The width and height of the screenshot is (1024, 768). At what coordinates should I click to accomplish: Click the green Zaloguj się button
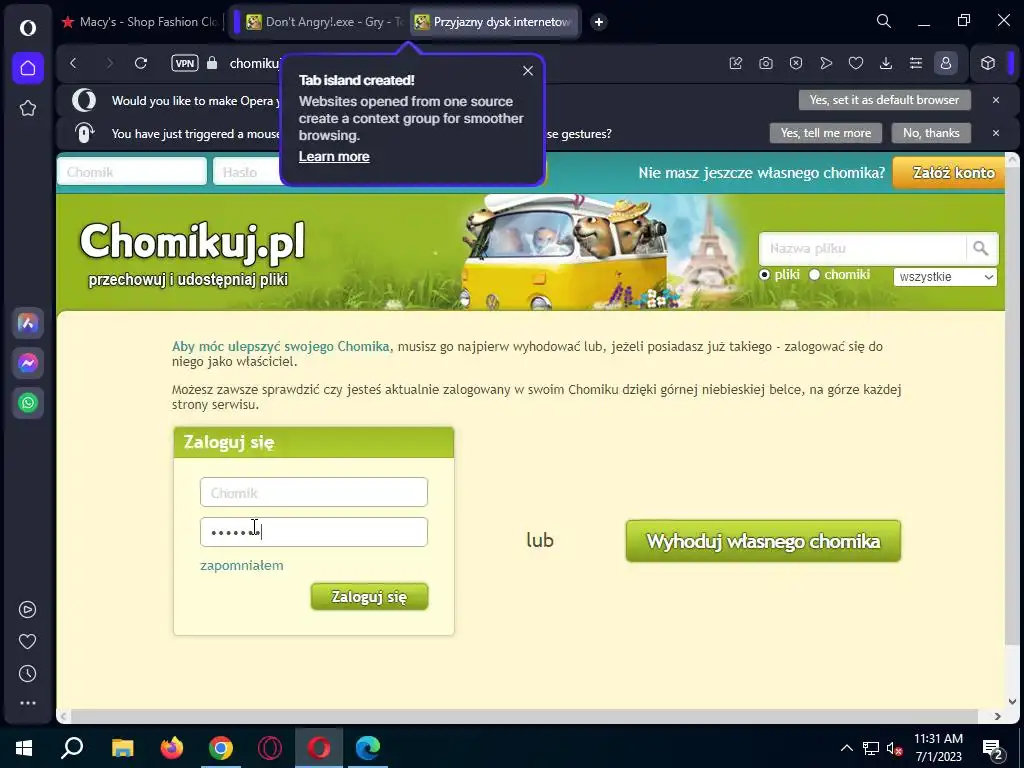369,597
